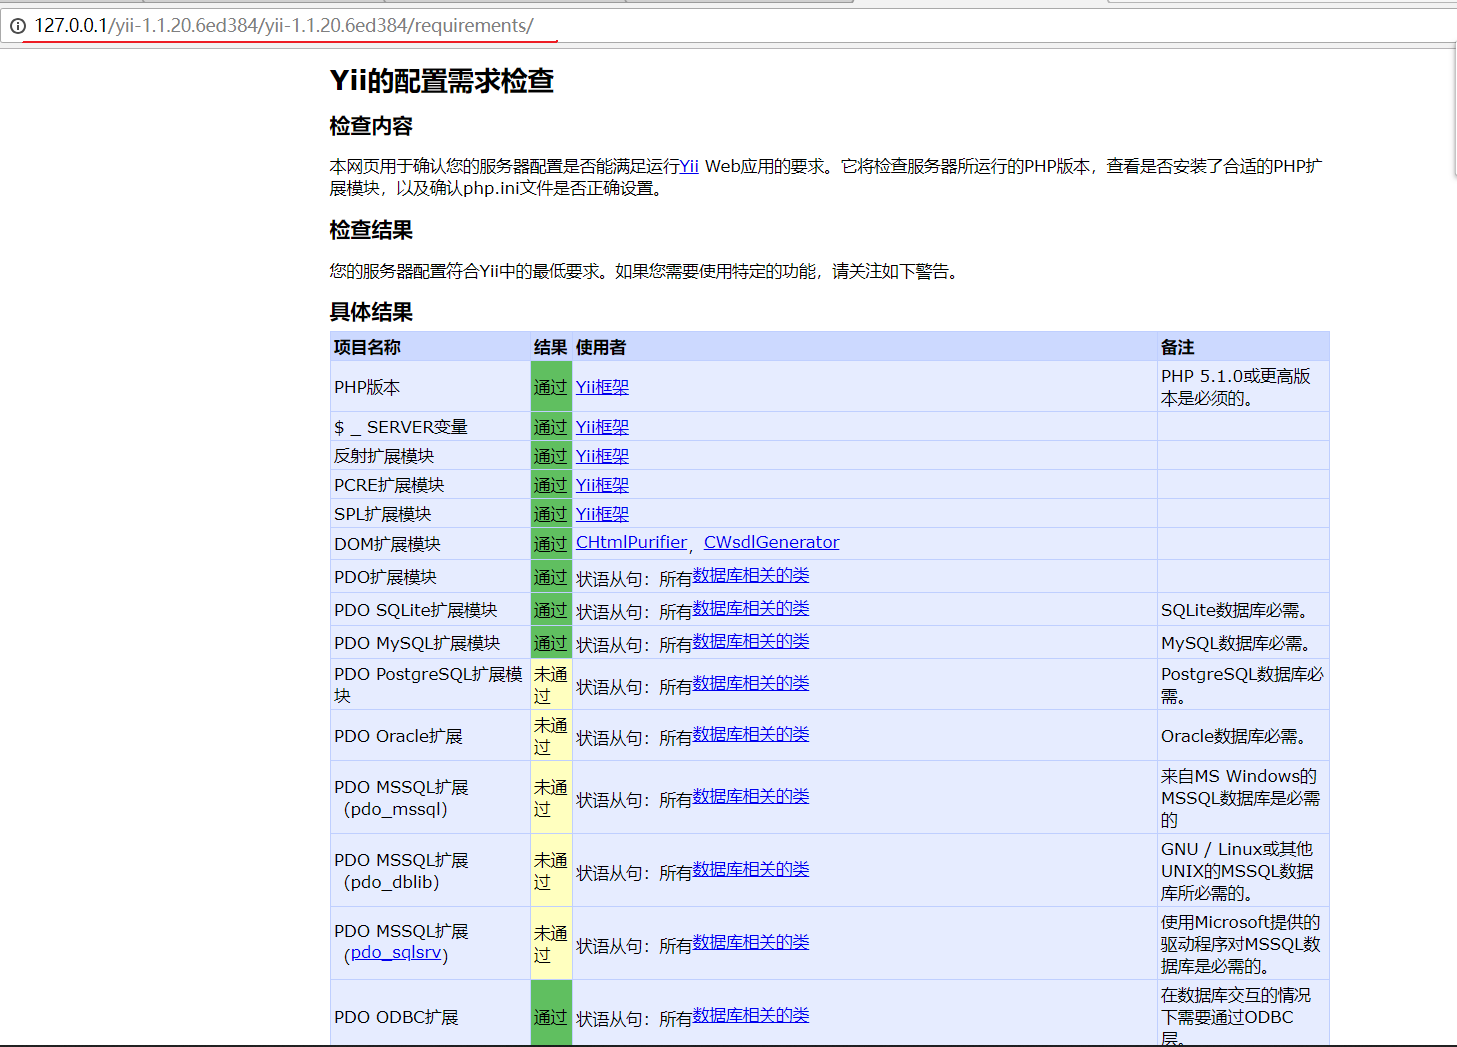The image size is (1457, 1047).
Task: Click the PCRE扩展模块 name cell
Action: tap(430, 485)
